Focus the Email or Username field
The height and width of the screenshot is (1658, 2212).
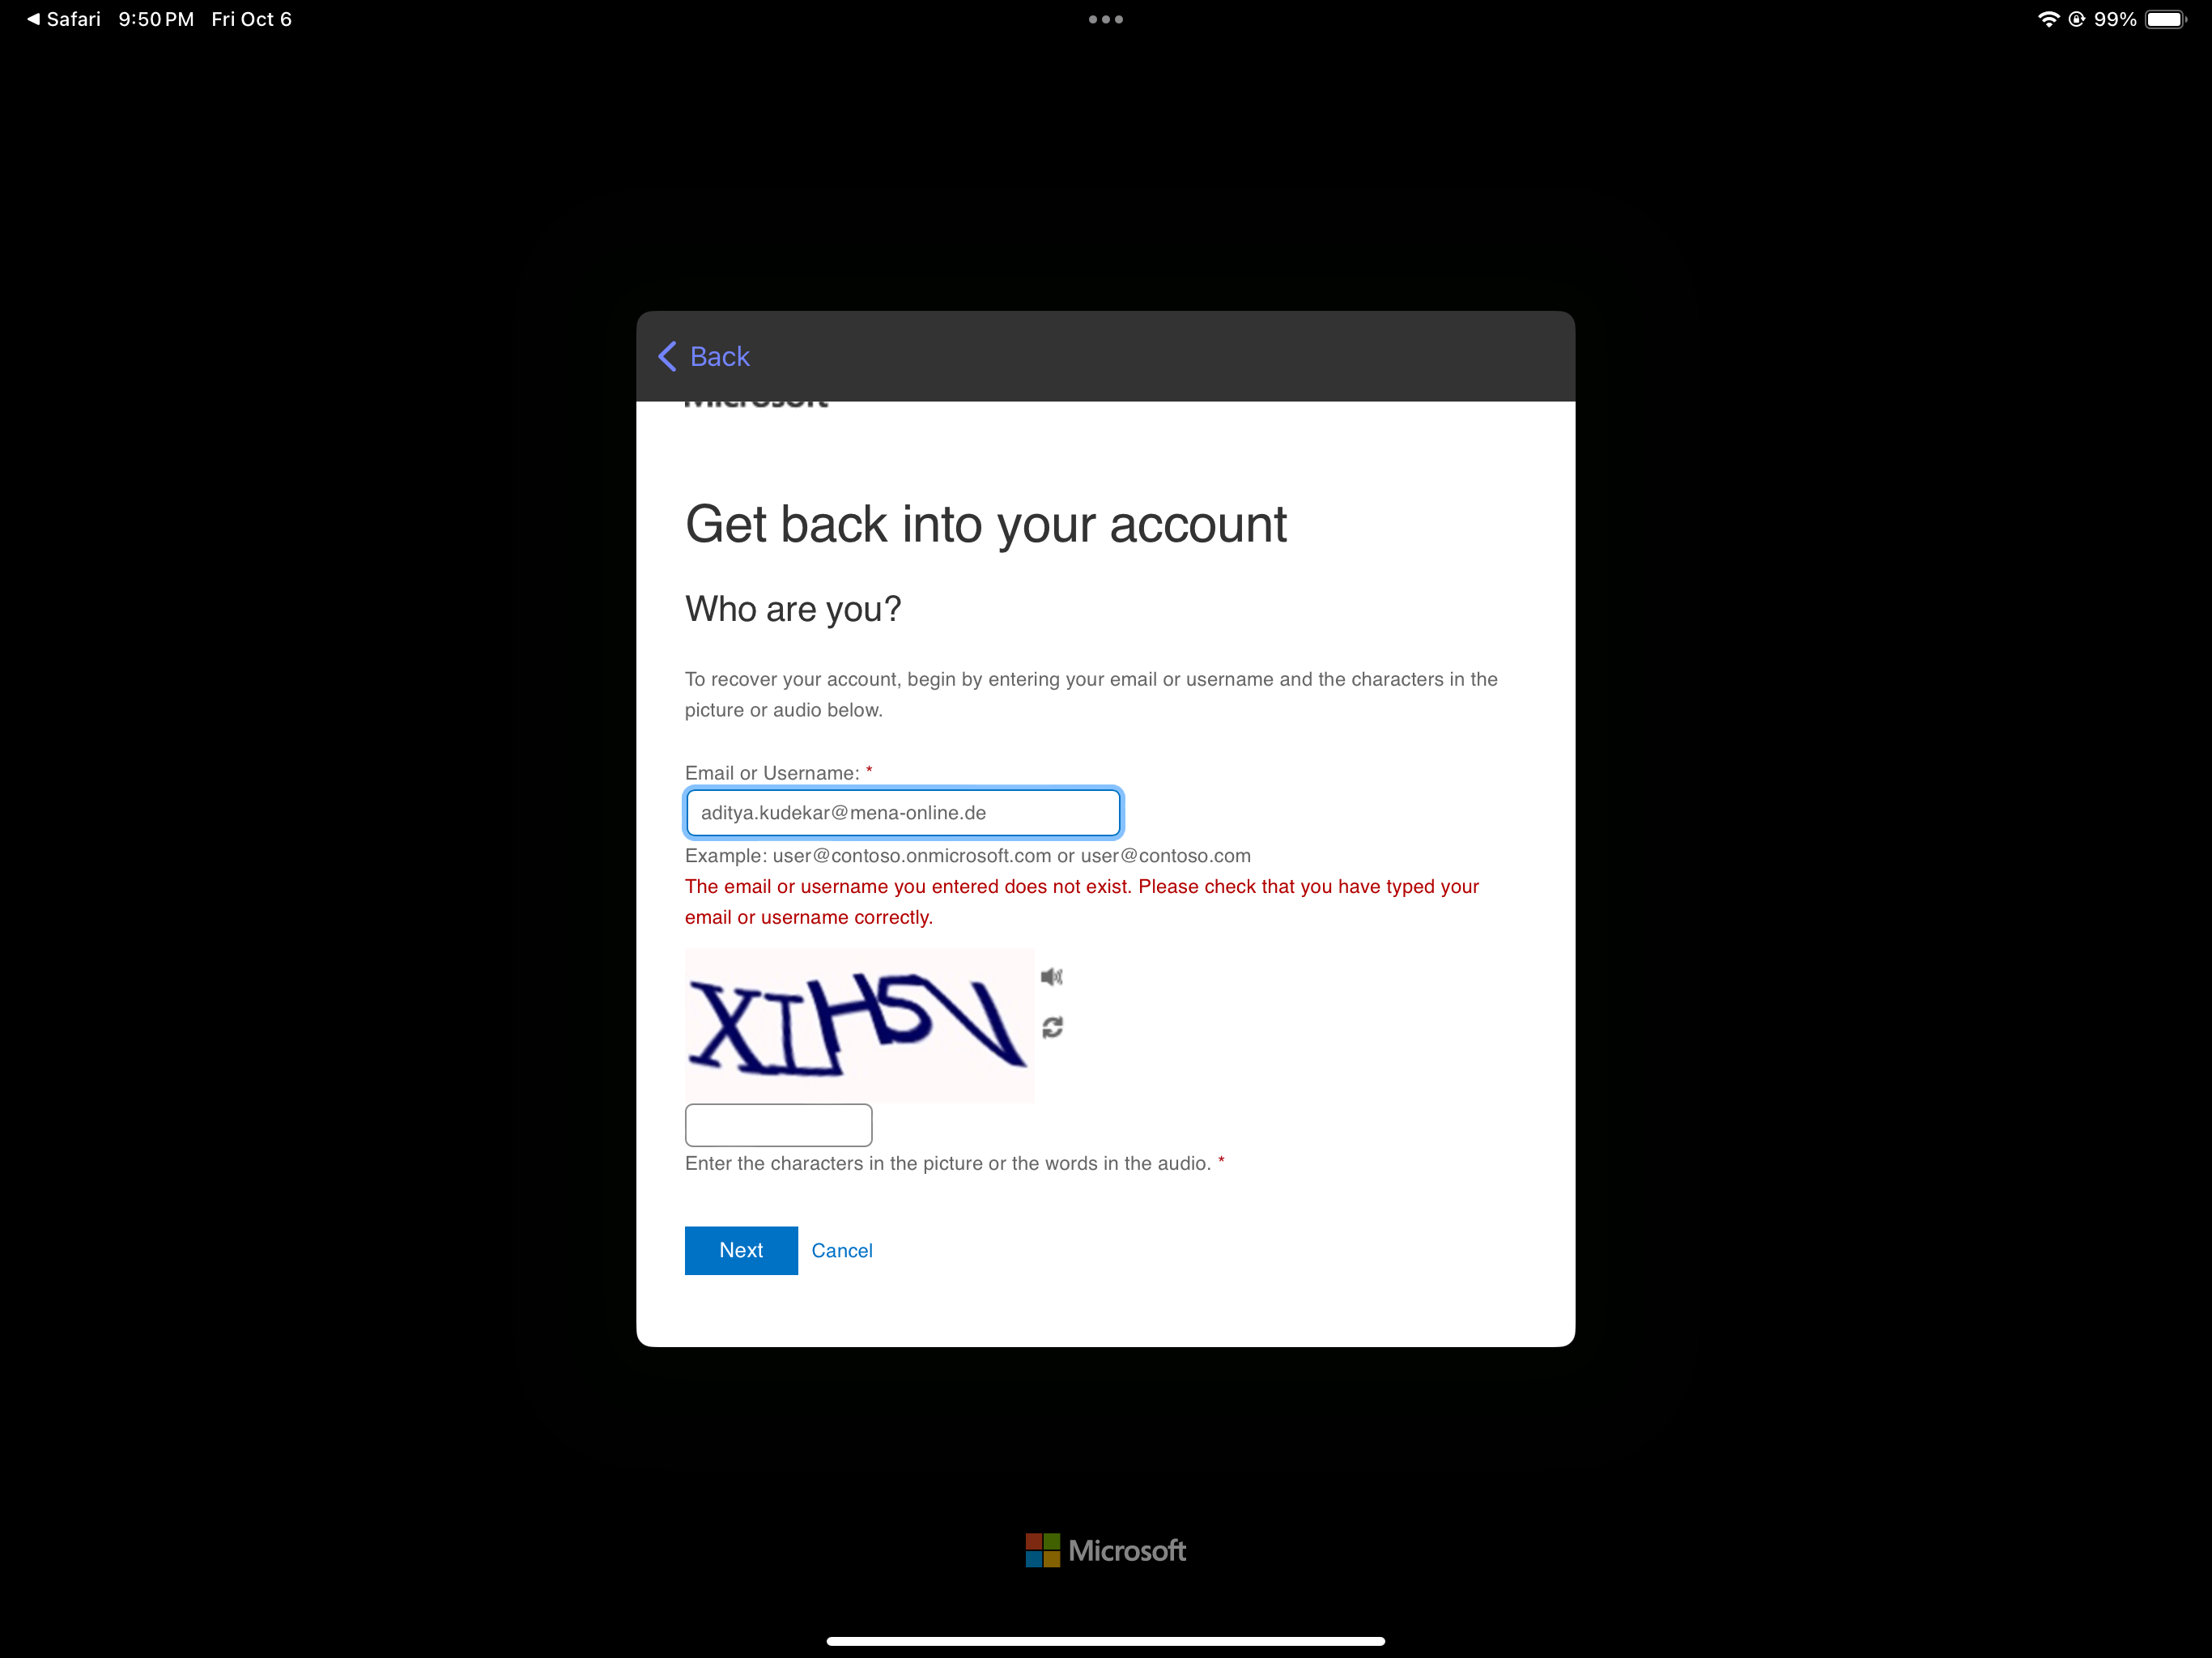(902, 812)
